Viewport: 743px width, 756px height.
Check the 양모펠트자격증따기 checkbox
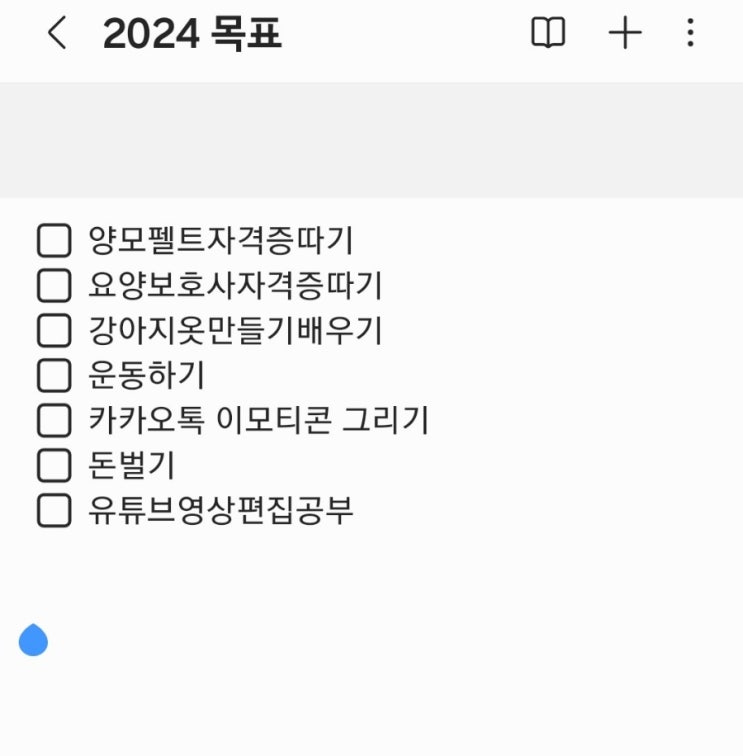[x=54, y=240]
